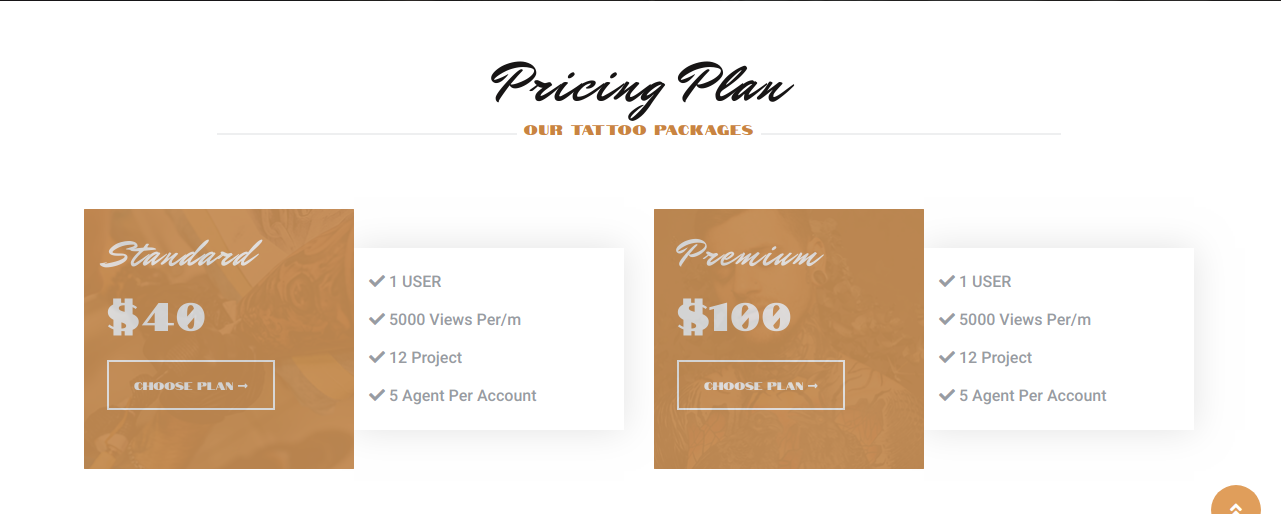Click the $40 price text
This screenshot has height=514, width=1281.
coord(157,318)
